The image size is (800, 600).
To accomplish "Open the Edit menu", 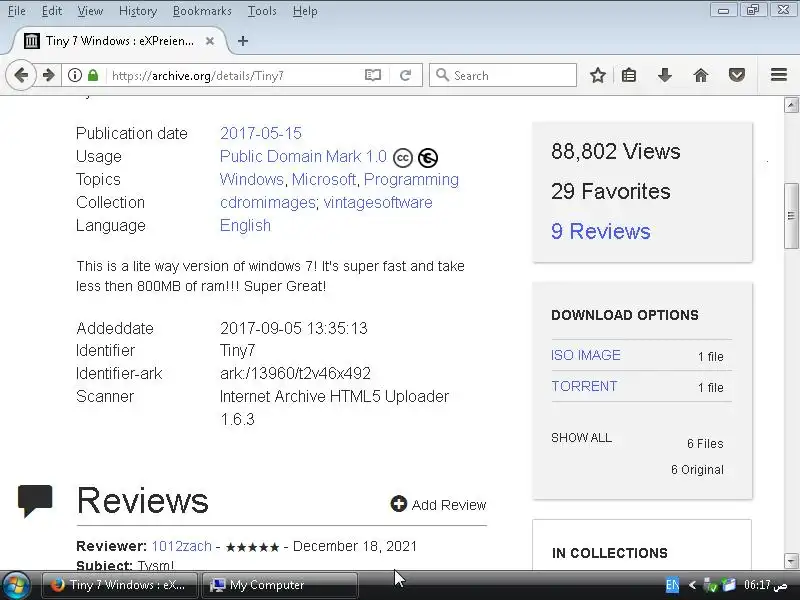I will coord(52,11).
